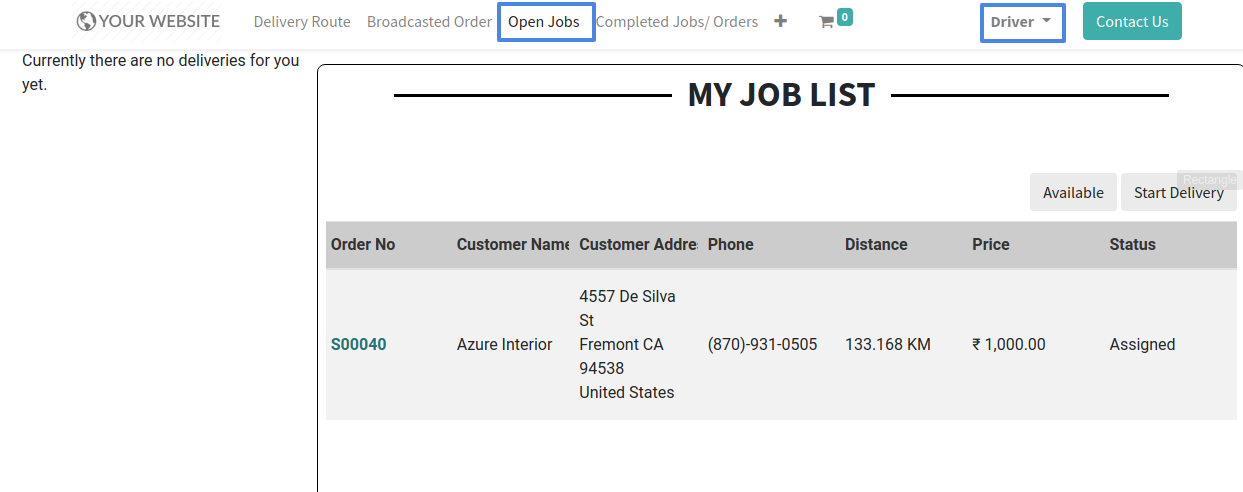Click the globe logo icon
This screenshot has width=1243, height=492.
86,21
